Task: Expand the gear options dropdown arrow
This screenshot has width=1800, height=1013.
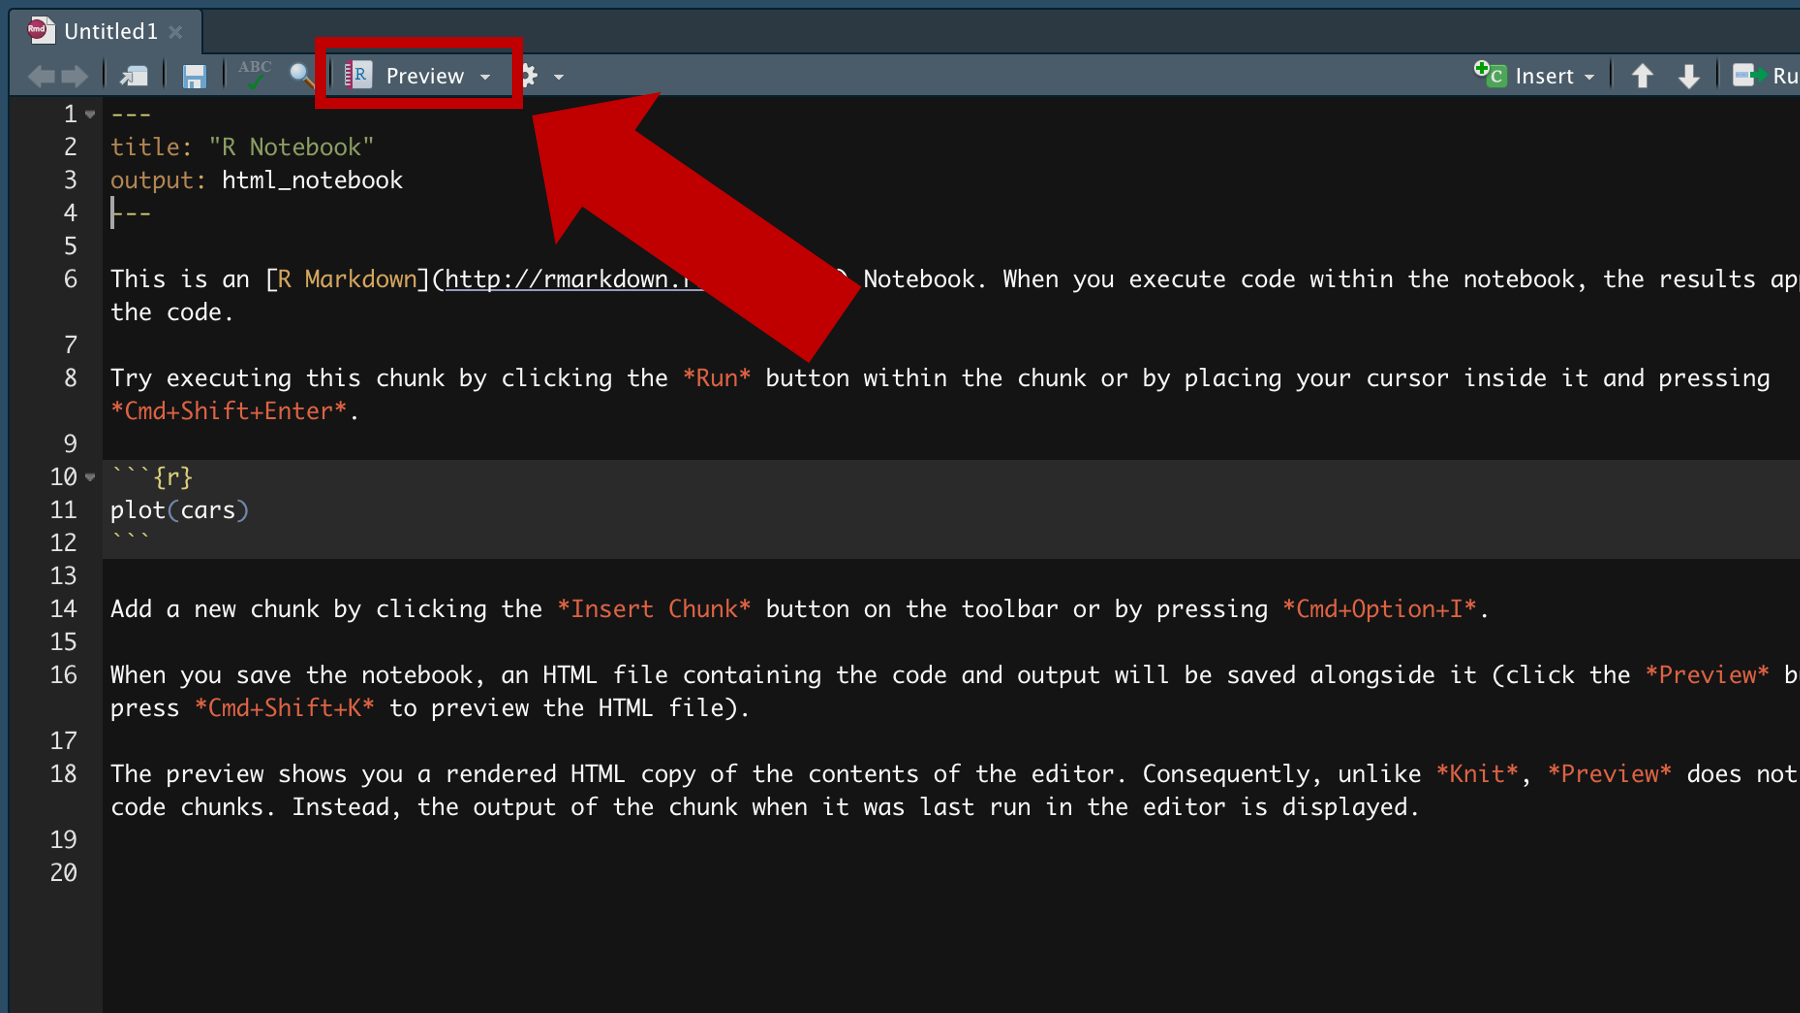Action: (559, 77)
